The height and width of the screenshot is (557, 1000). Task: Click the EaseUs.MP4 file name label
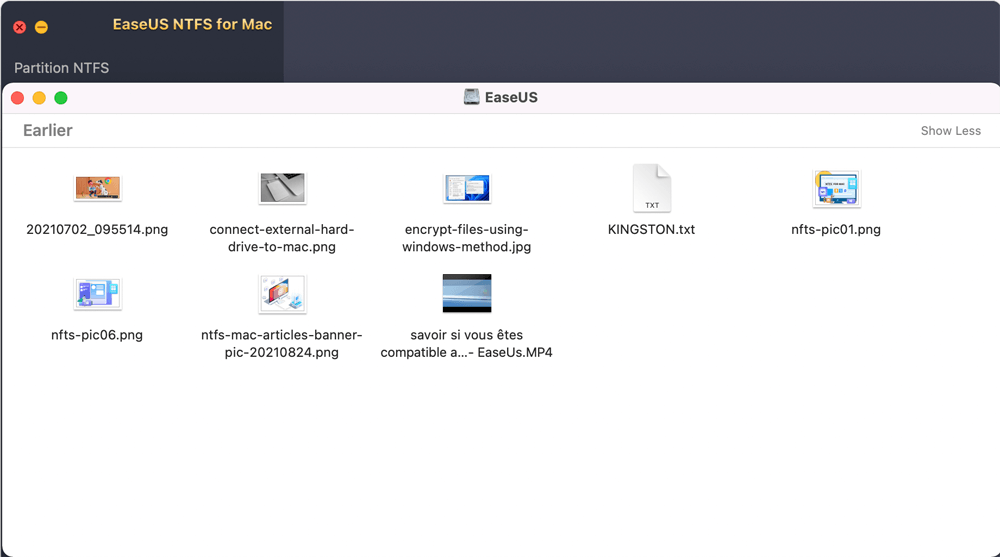pyautogui.click(x=467, y=343)
